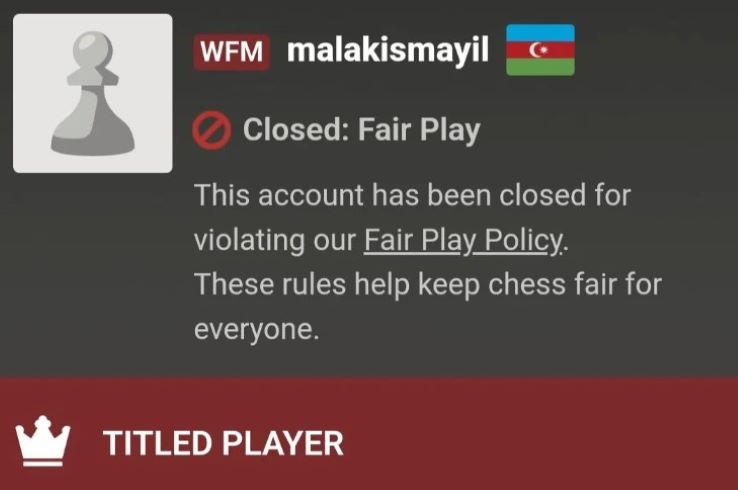Click the white crown icon

42,441
